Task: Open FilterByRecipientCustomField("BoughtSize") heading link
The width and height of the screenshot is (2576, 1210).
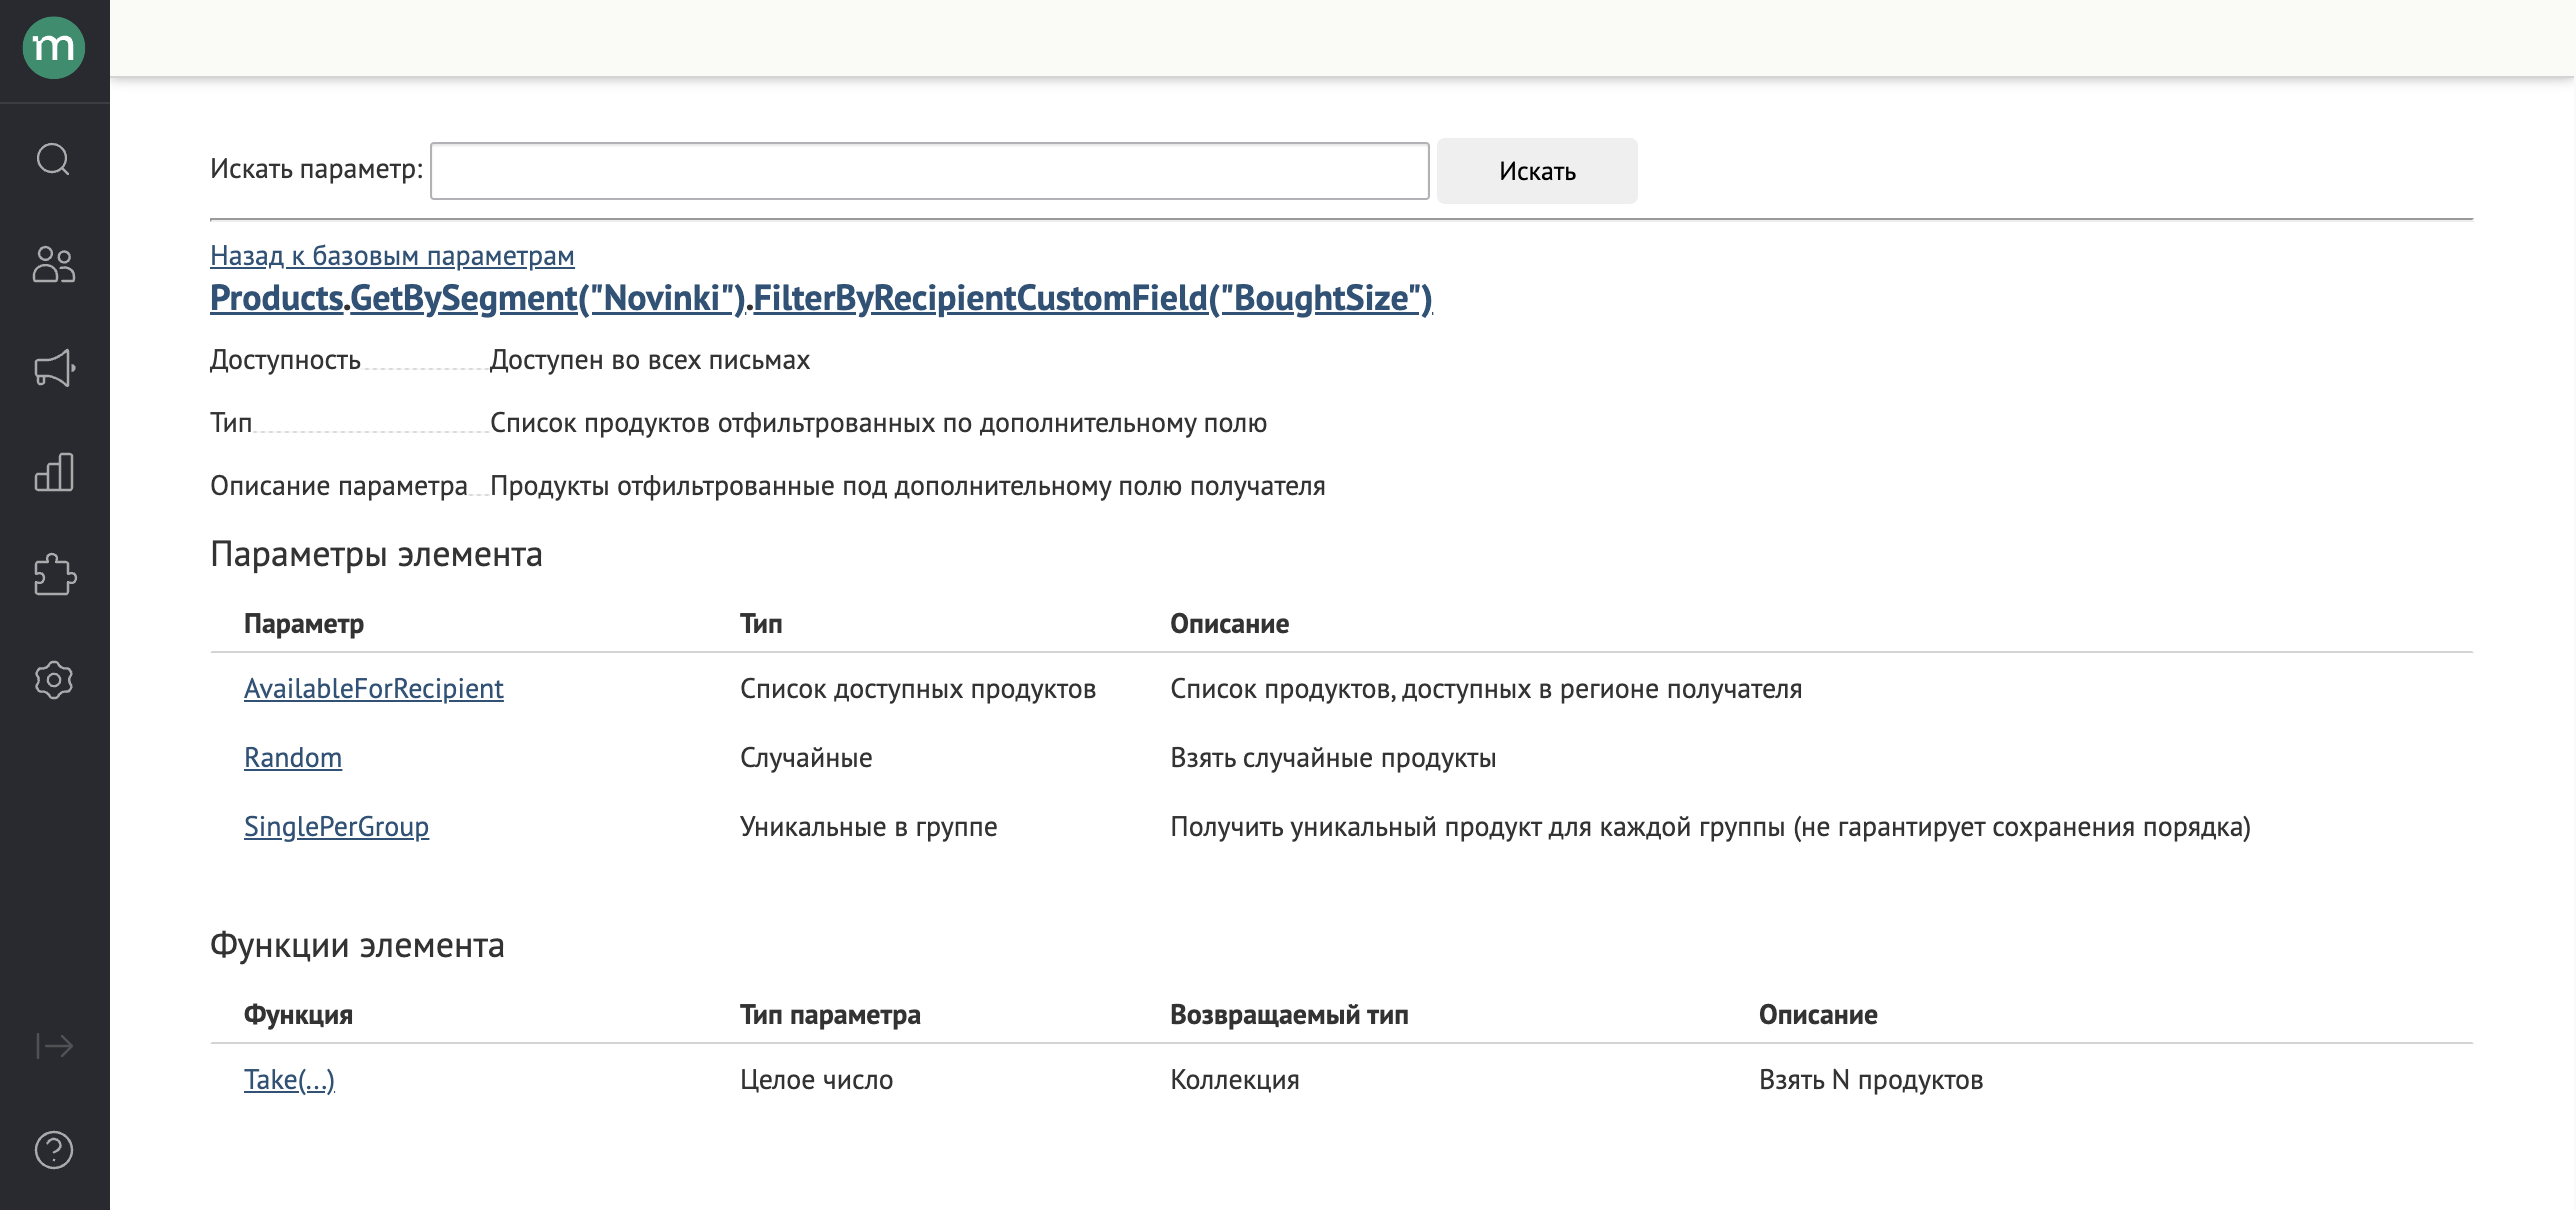Action: coord(1093,298)
